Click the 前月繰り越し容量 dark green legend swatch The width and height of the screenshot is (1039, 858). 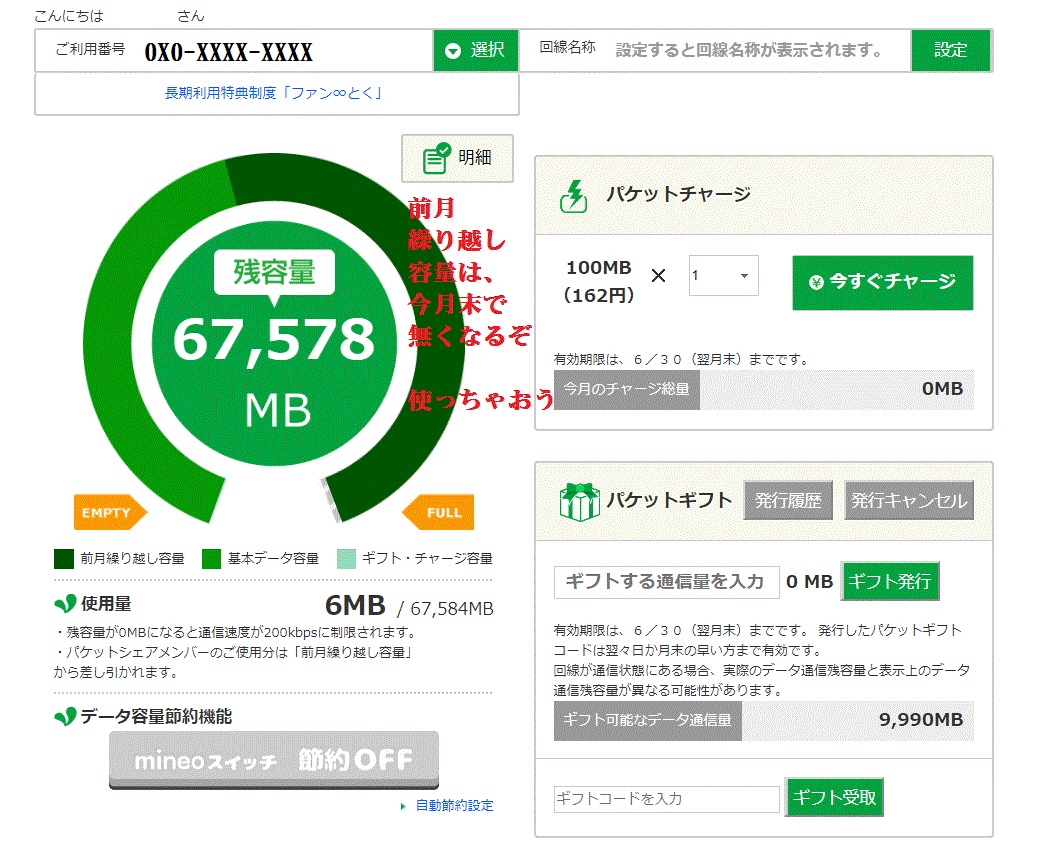[64, 558]
